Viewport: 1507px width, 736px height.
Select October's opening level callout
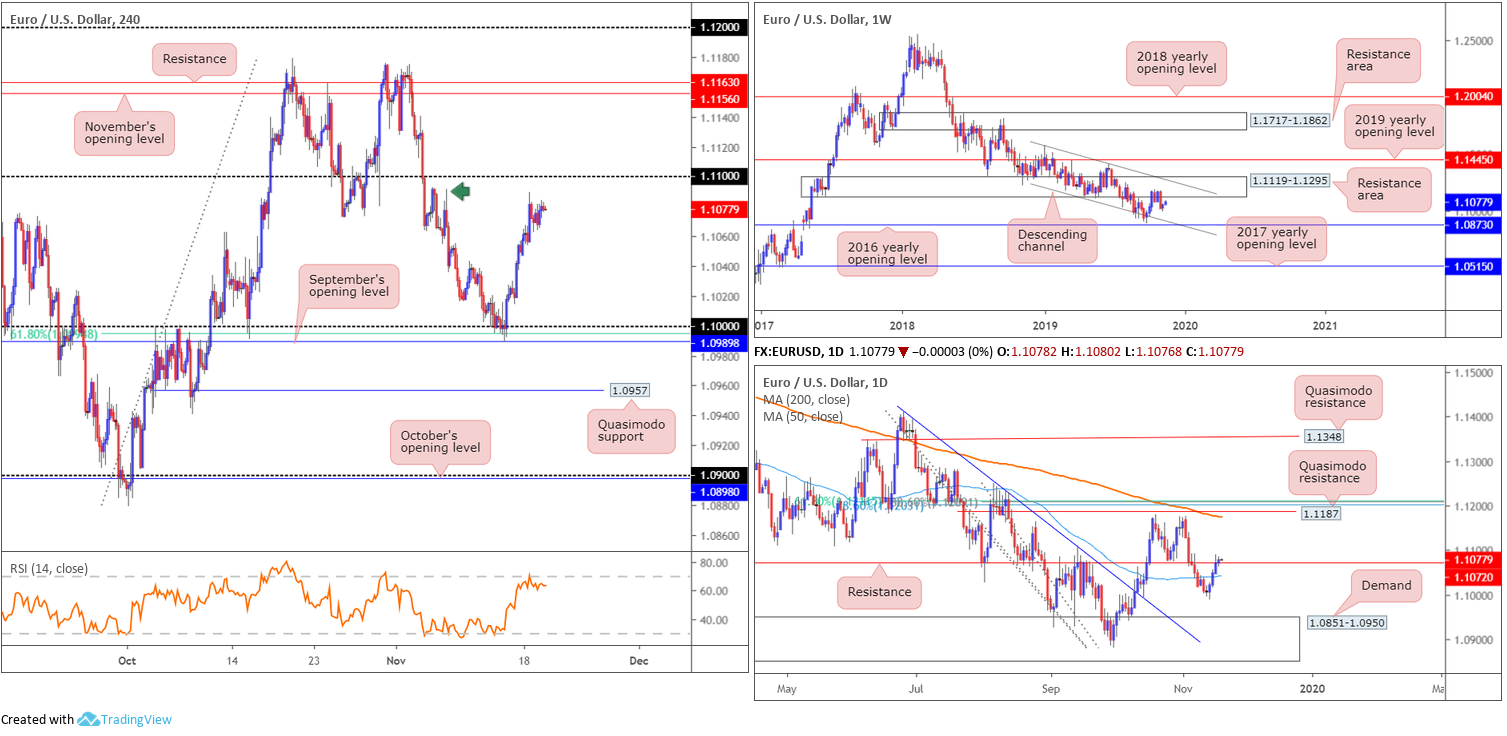click(440, 441)
